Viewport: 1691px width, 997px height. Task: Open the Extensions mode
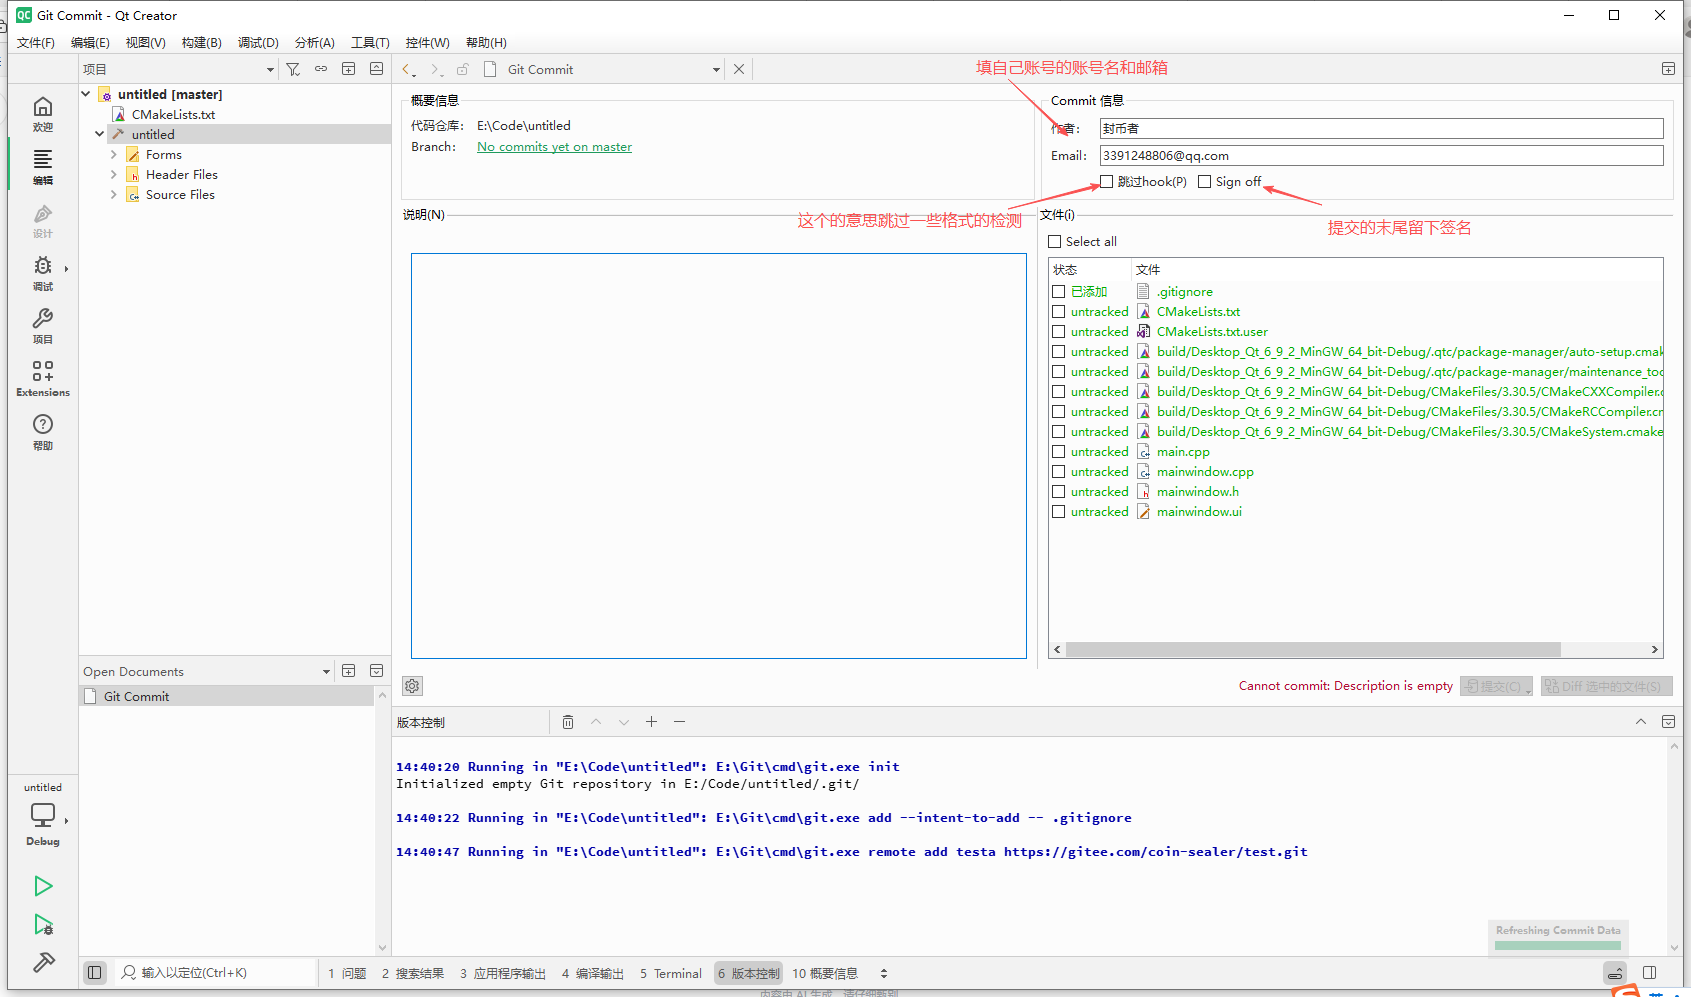pos(42,379)
